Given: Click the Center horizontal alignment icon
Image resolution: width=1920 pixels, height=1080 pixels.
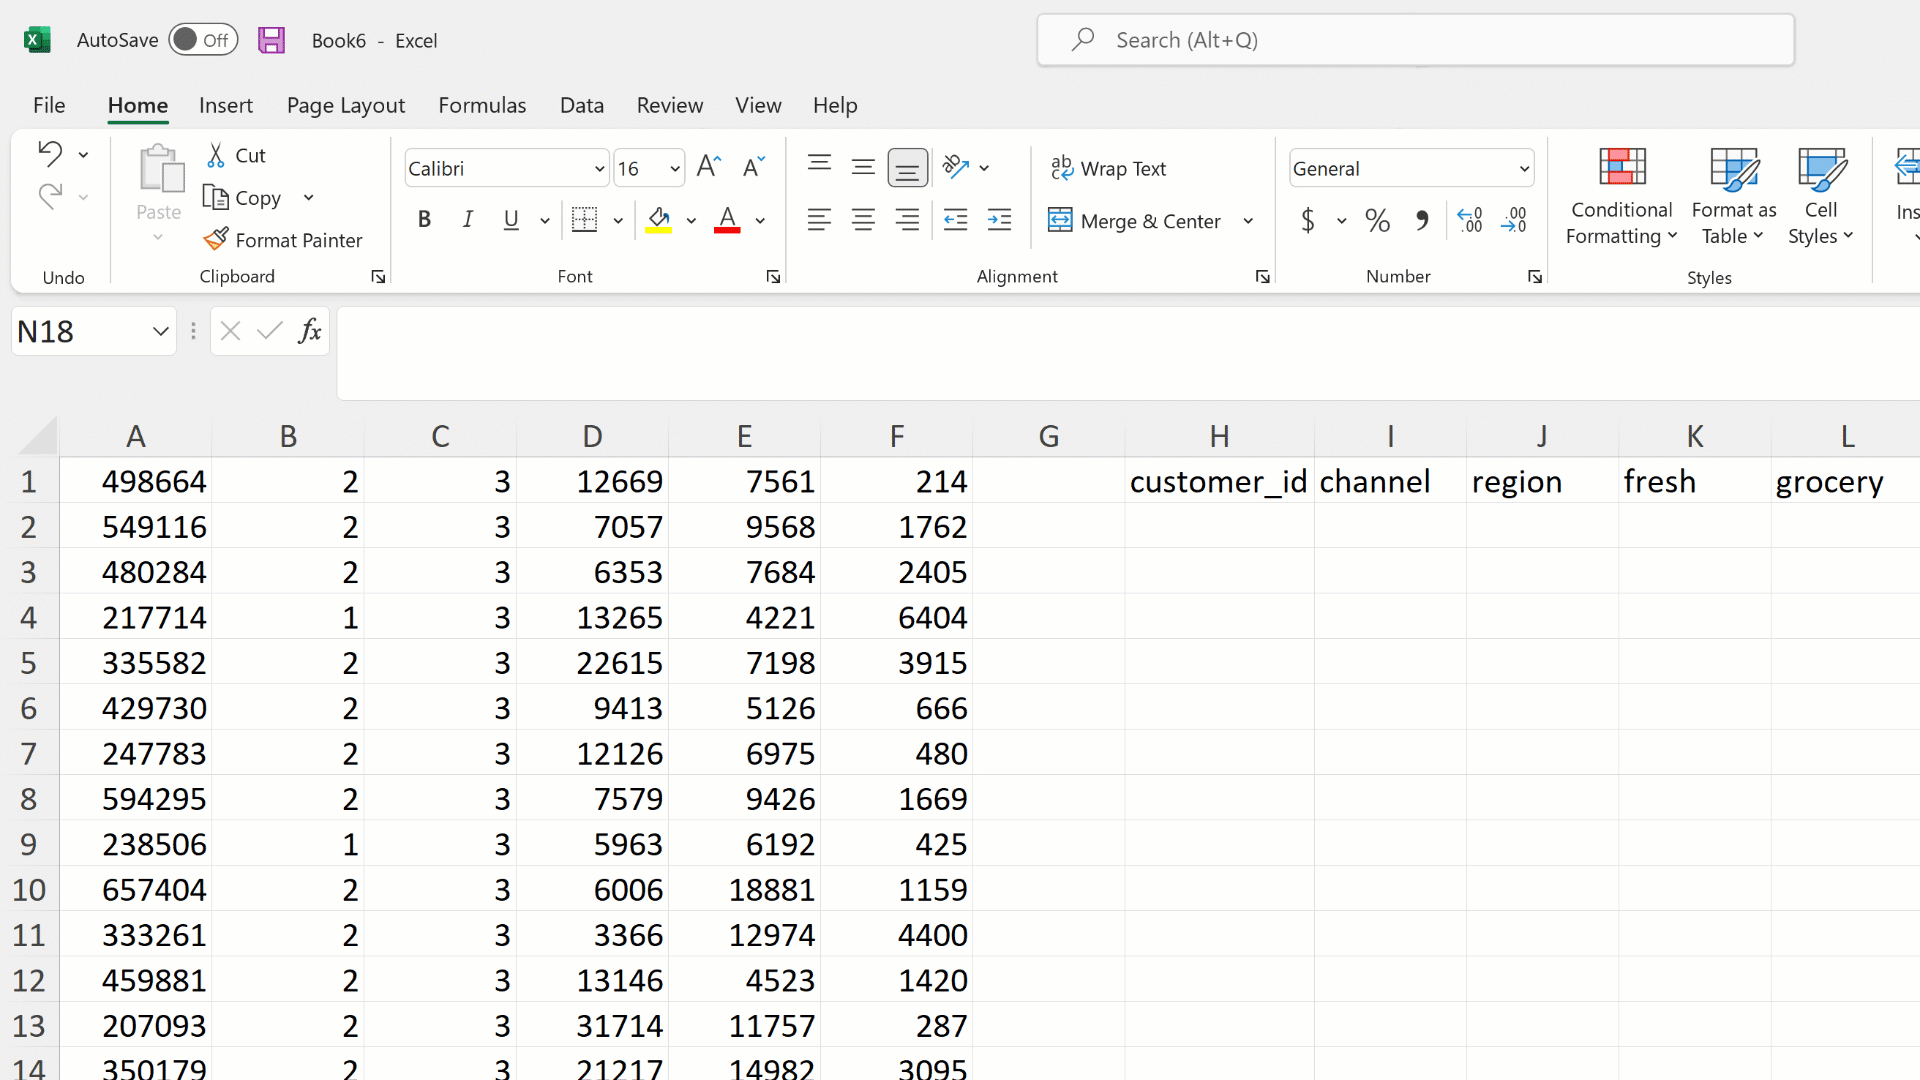Looking at the screenshot, I should click(863, 220).
